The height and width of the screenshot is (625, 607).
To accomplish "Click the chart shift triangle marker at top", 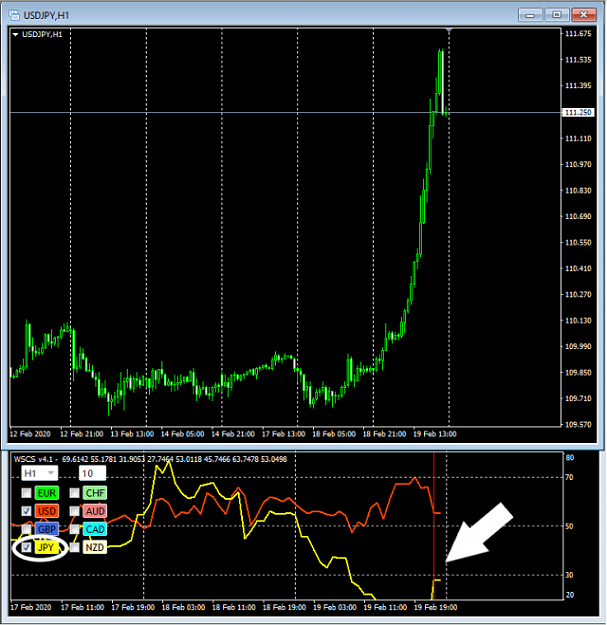I will click(x=449, y=30).
